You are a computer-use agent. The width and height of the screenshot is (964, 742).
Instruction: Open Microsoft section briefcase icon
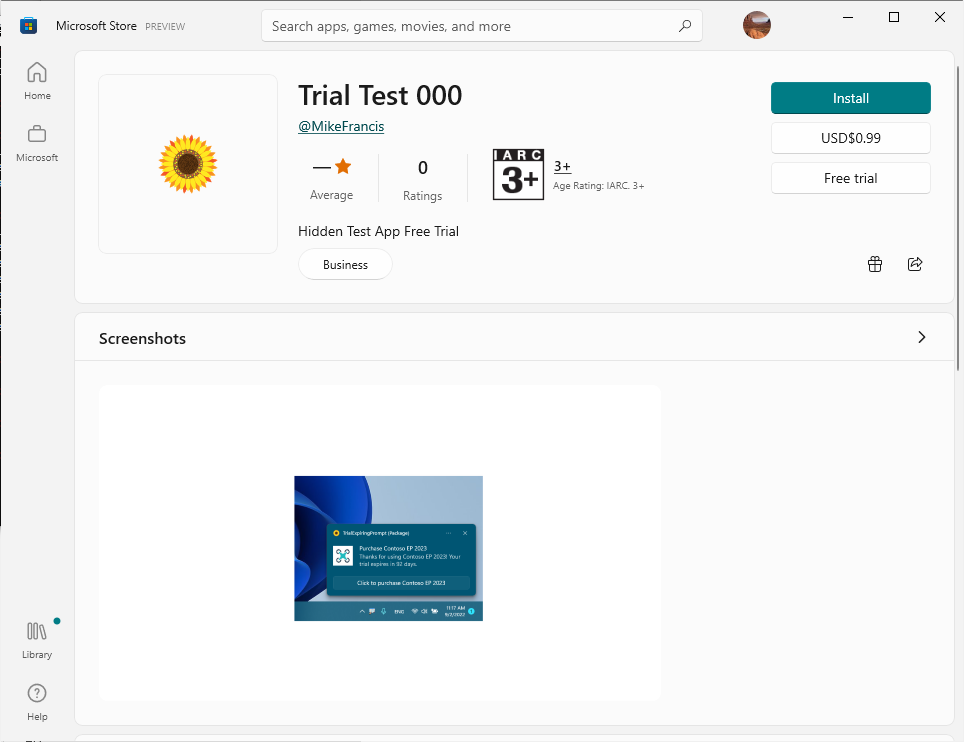coord(37,134)
